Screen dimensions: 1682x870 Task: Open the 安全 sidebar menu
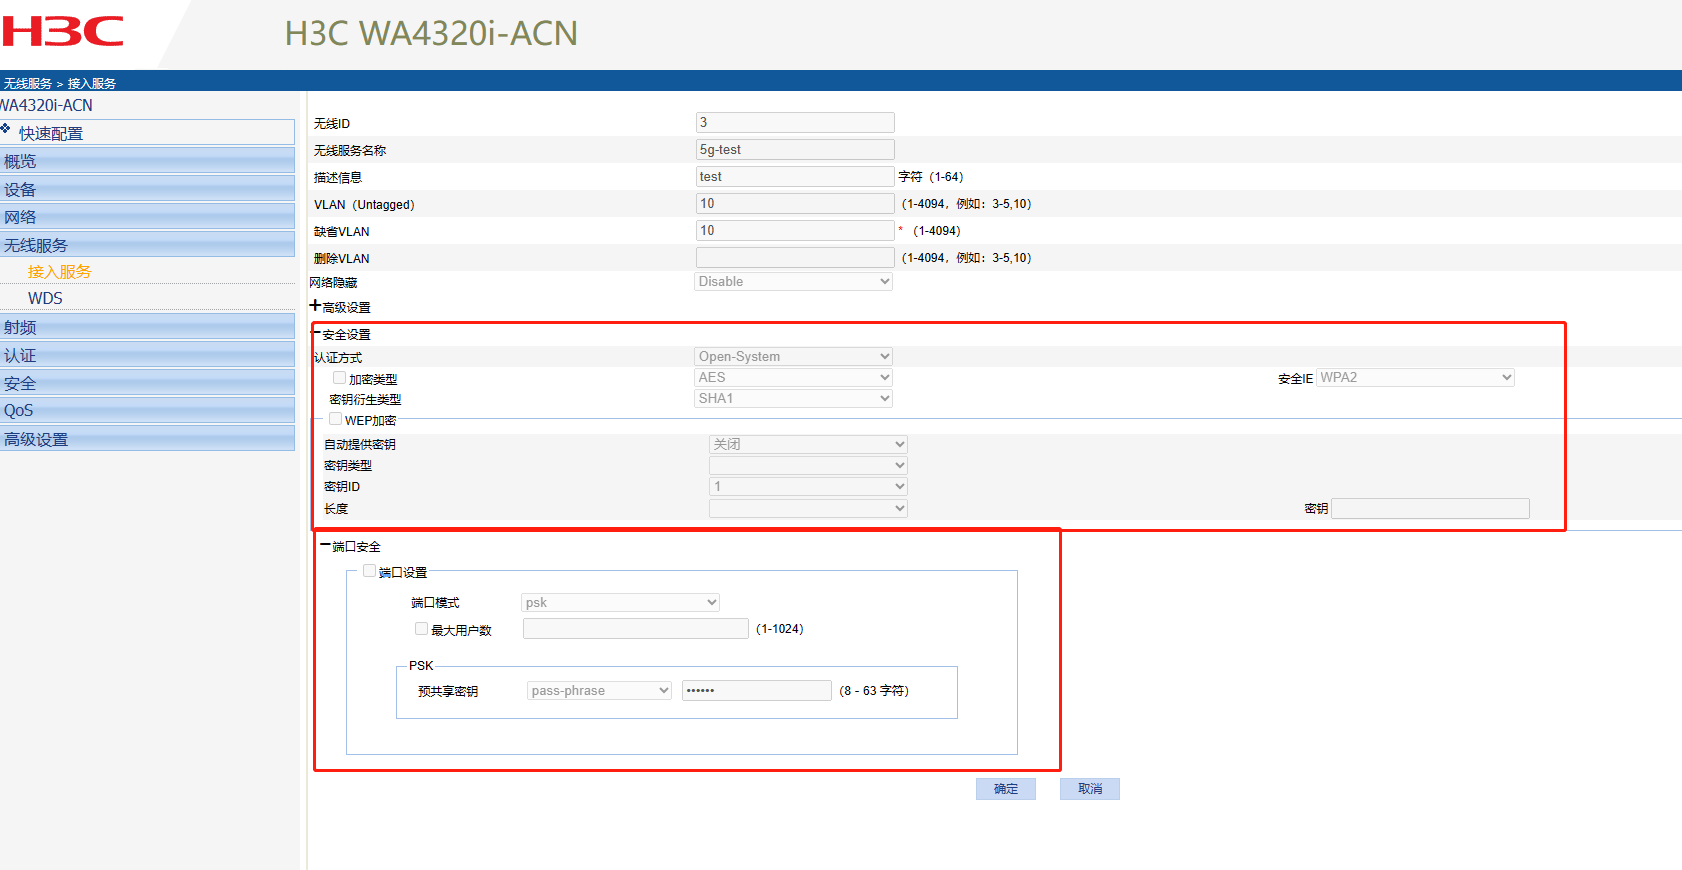148,383
